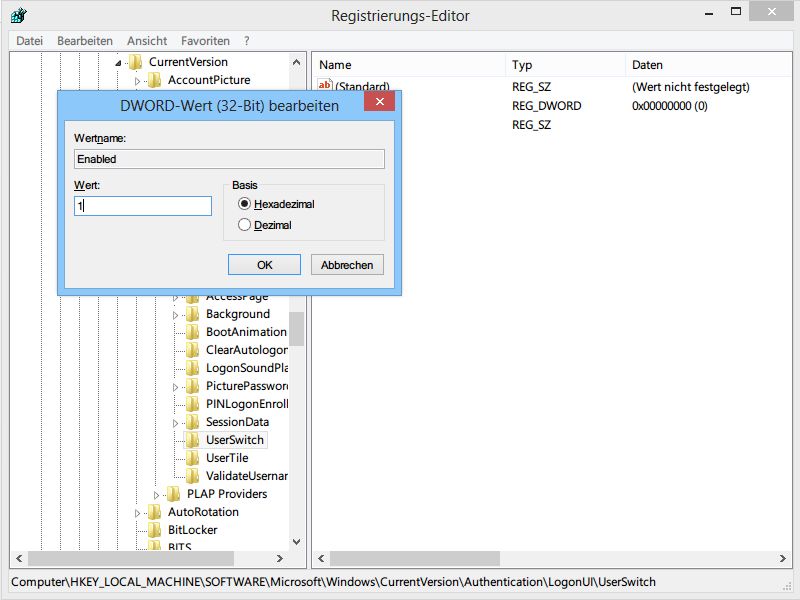Open the Datei menu
The height and width of the screenshot is (600, 800).
tap(30, 41)
